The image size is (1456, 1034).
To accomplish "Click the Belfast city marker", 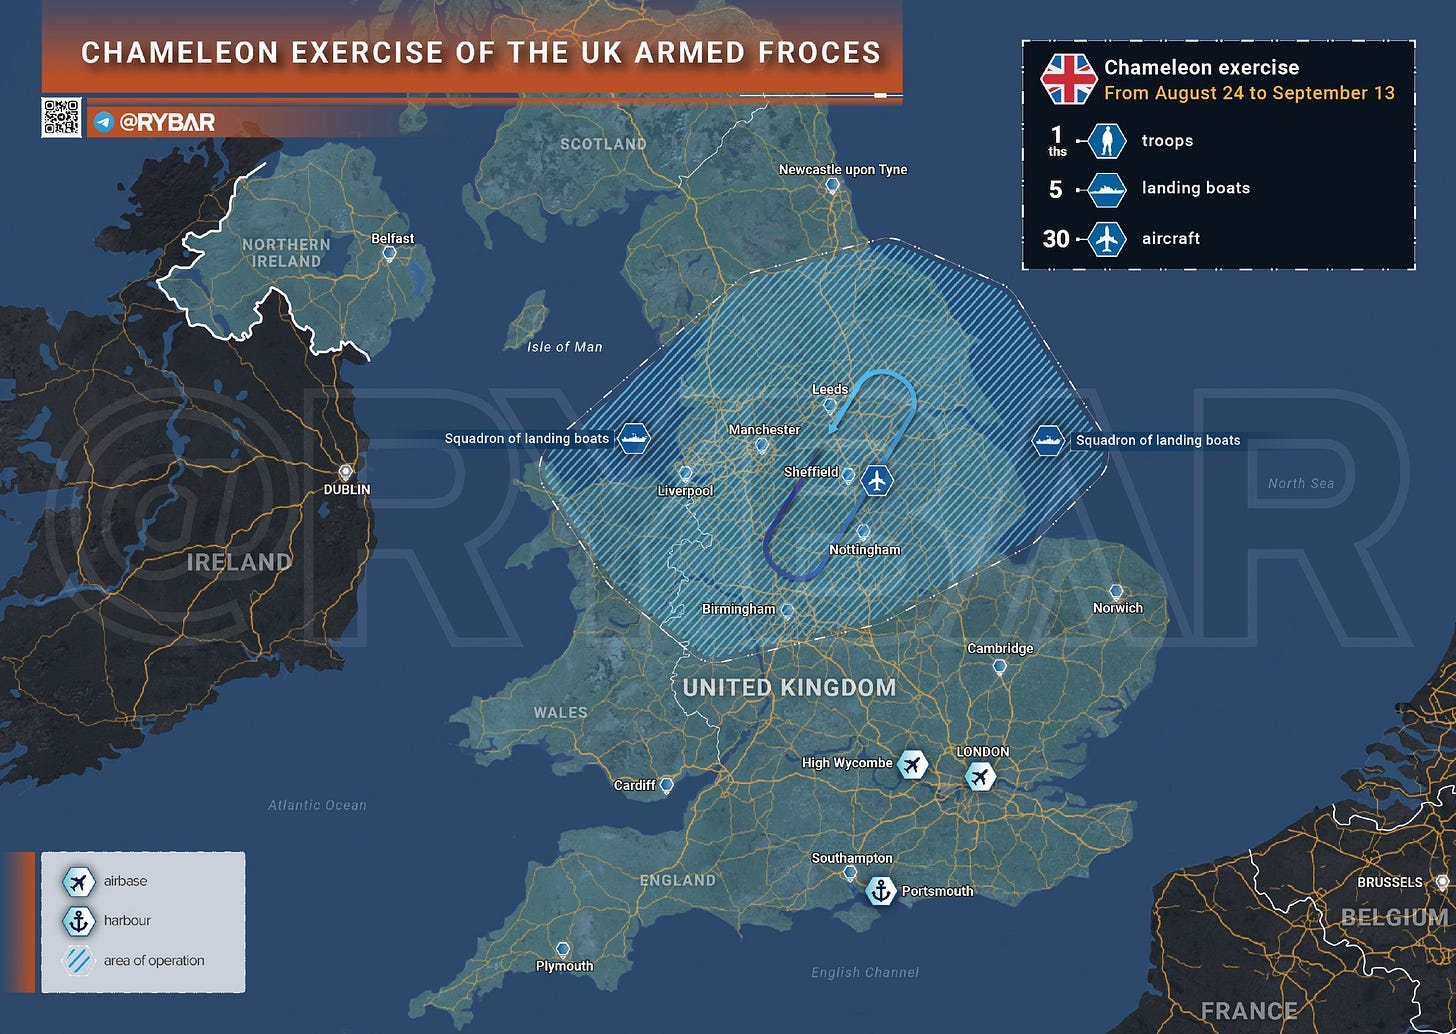I will (390, 254).
